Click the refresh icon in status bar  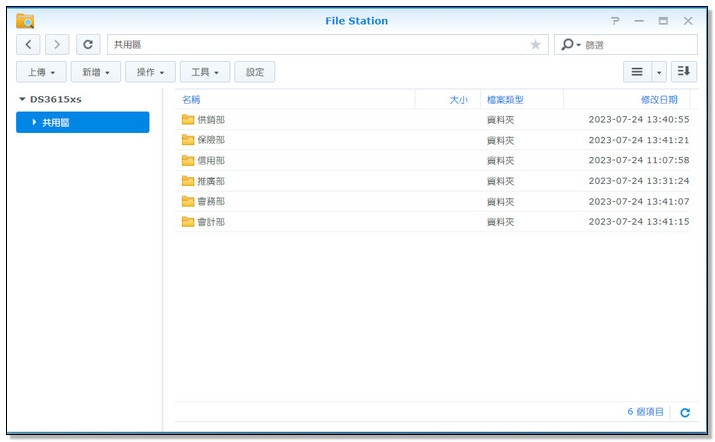click(x=685, y=412)
